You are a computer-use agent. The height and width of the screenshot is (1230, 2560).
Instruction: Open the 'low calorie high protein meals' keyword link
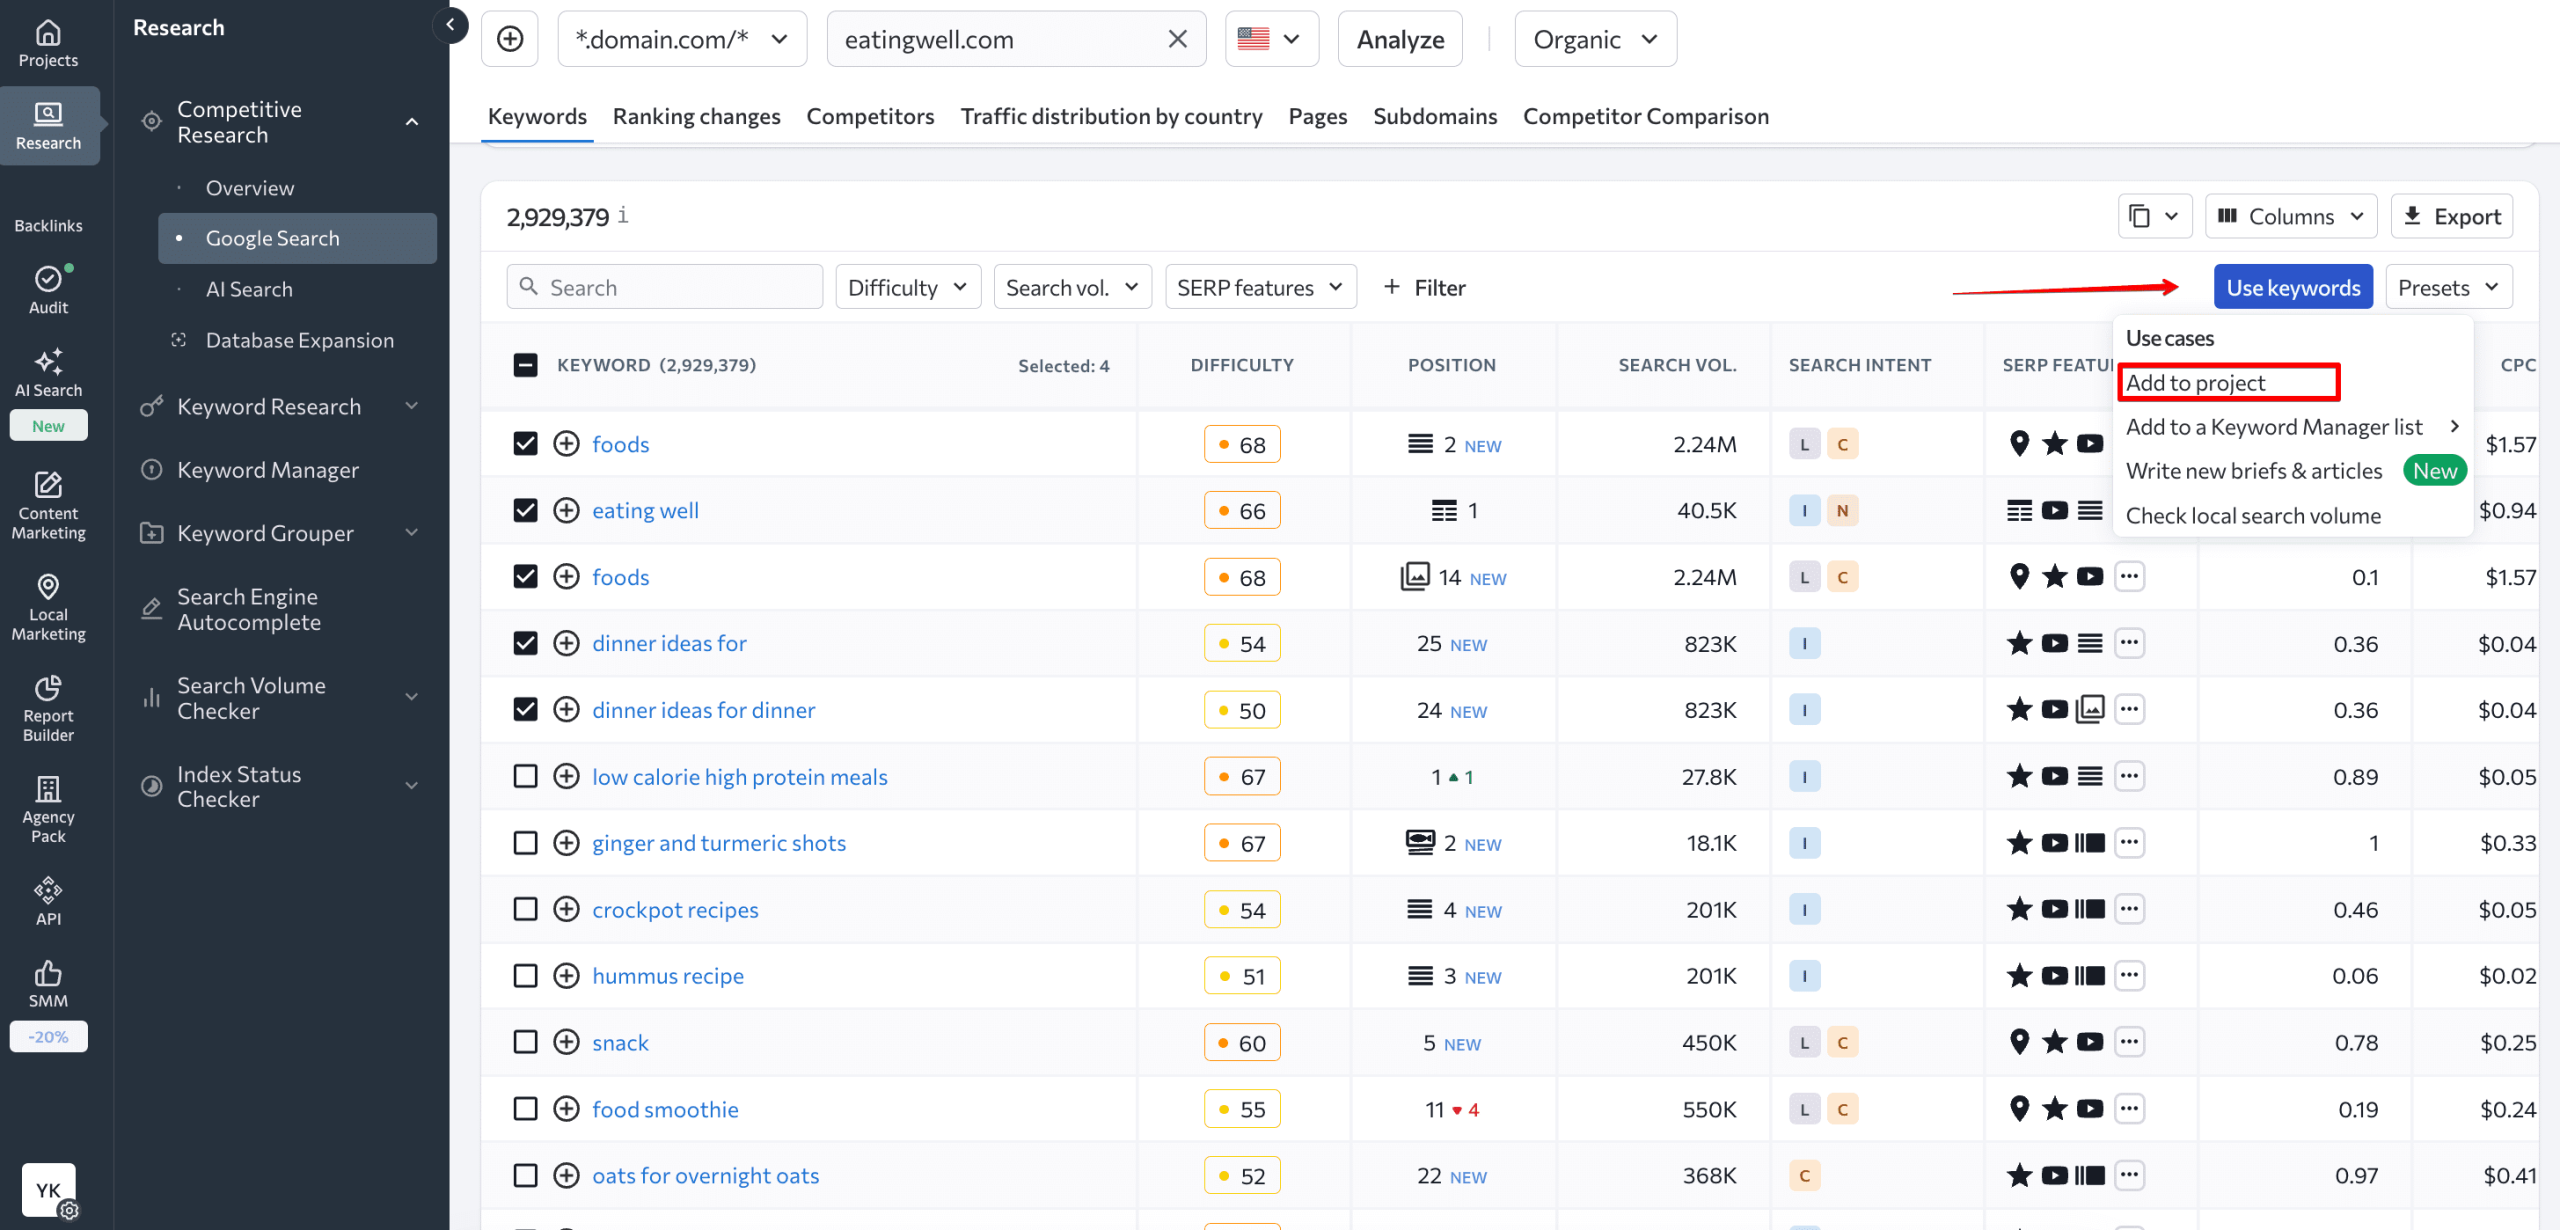[739, 776]
